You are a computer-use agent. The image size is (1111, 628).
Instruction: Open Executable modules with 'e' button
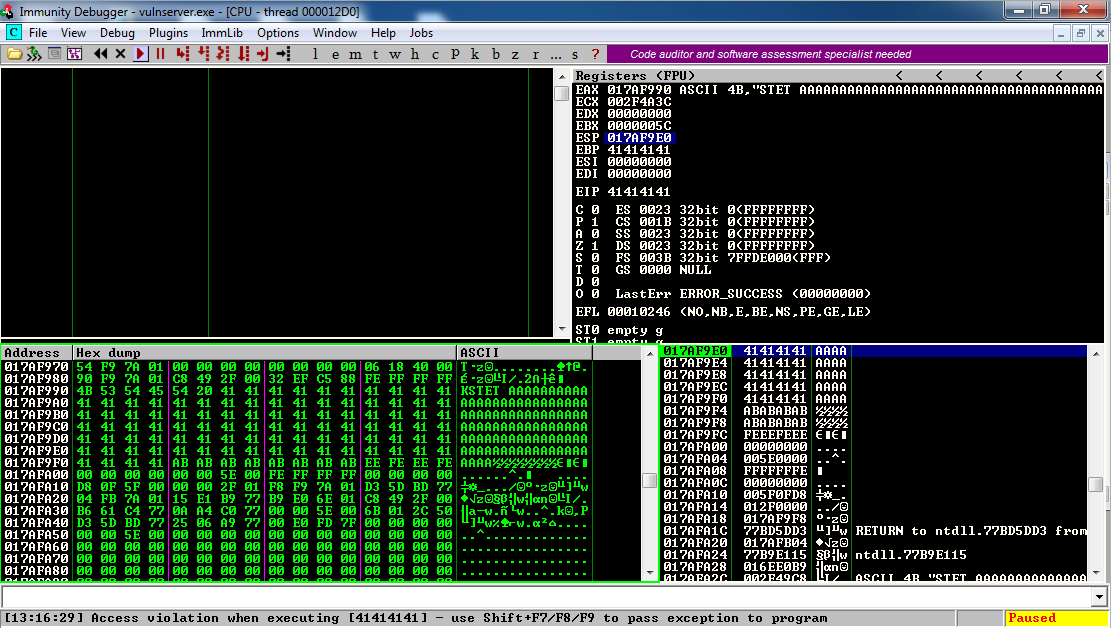tap(335, 54)
